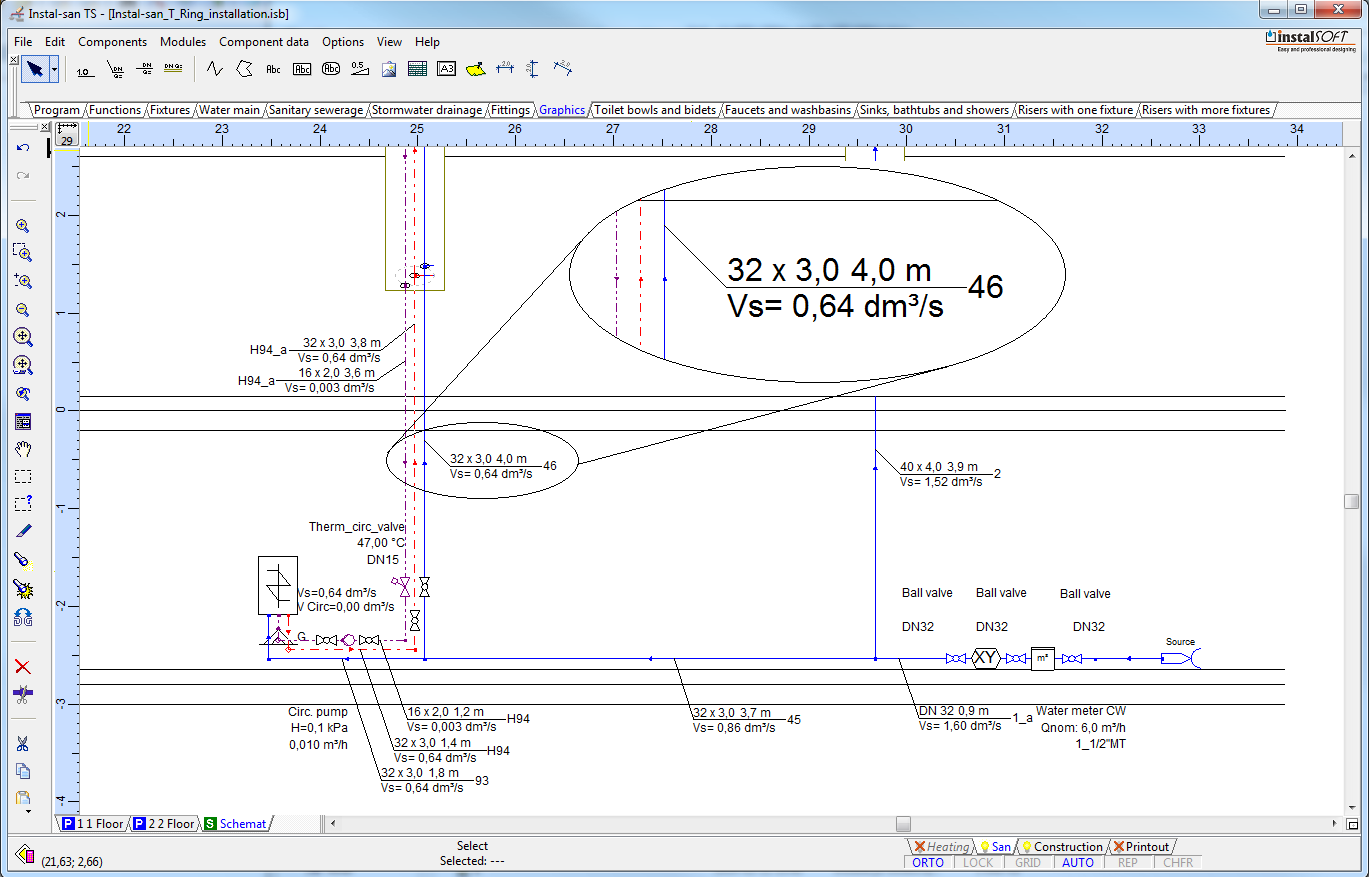Open the 1 Floor sheet tab
This screenshot has width=1369, height=877.
pos(93,824)
